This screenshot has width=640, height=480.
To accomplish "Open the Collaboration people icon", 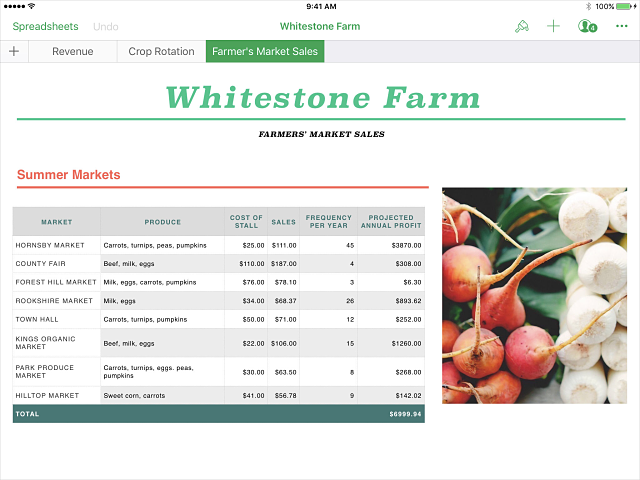I will (x=587, y=27).
